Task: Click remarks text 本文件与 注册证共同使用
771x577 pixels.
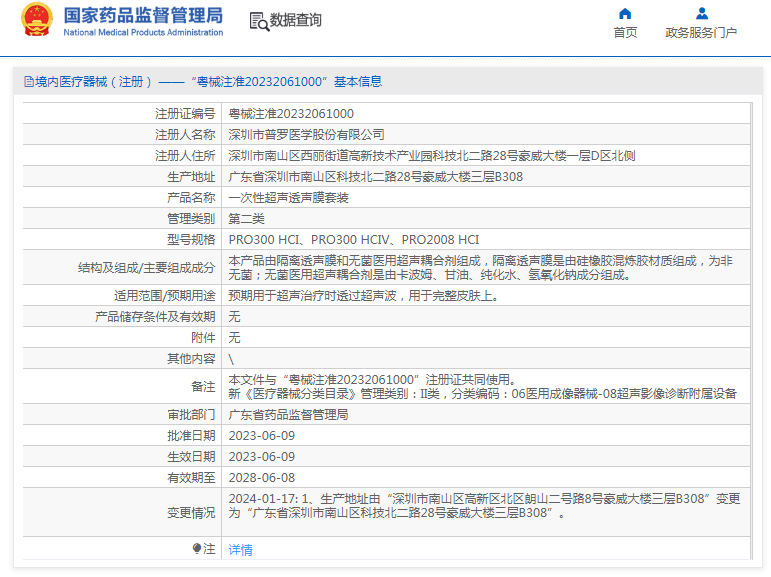Action: 373,380
